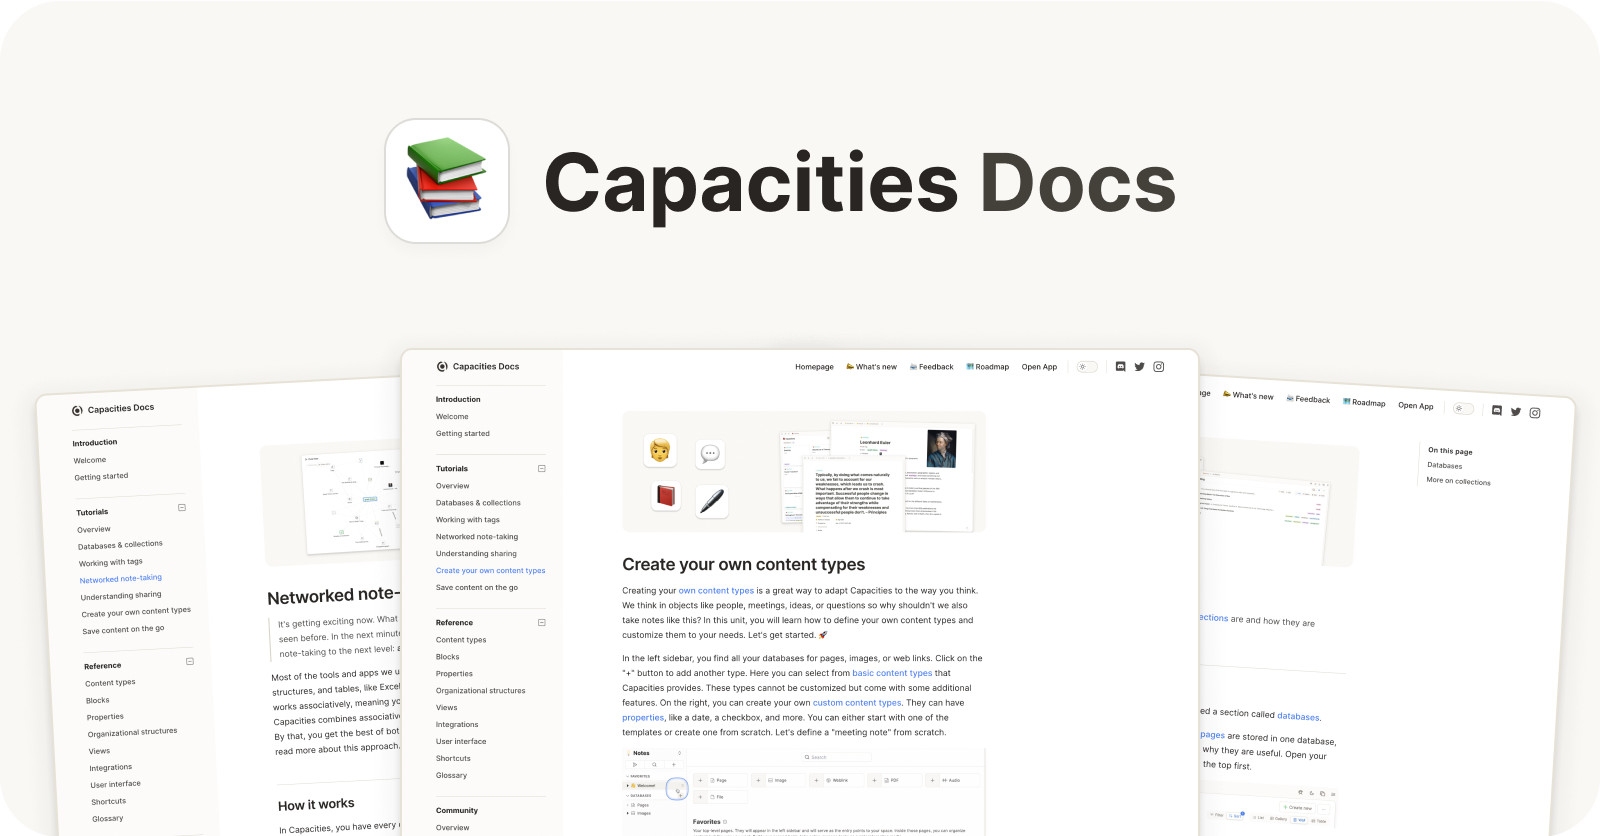Collapse Tutorials section in left window
The image size is (1600, 836).
click(182, 508)
